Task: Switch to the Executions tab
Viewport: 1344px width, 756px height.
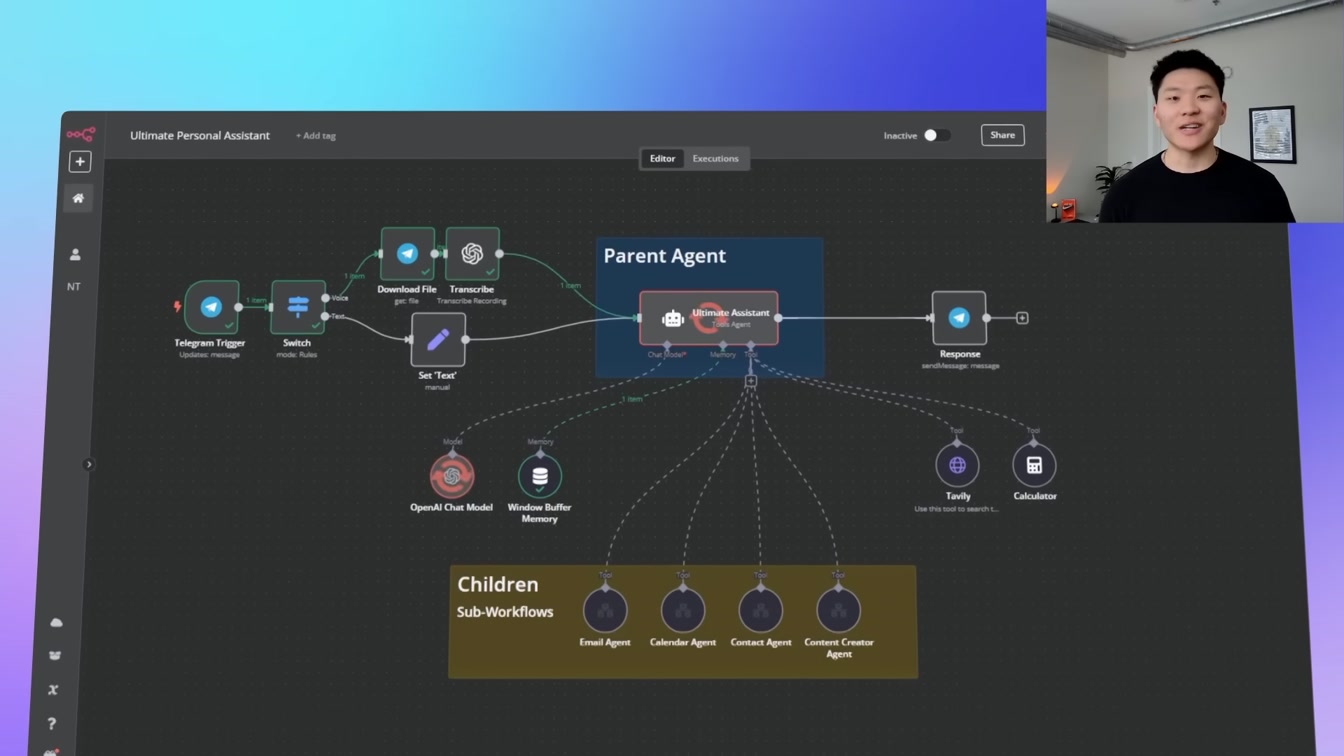Action: [x=716, y=158]
